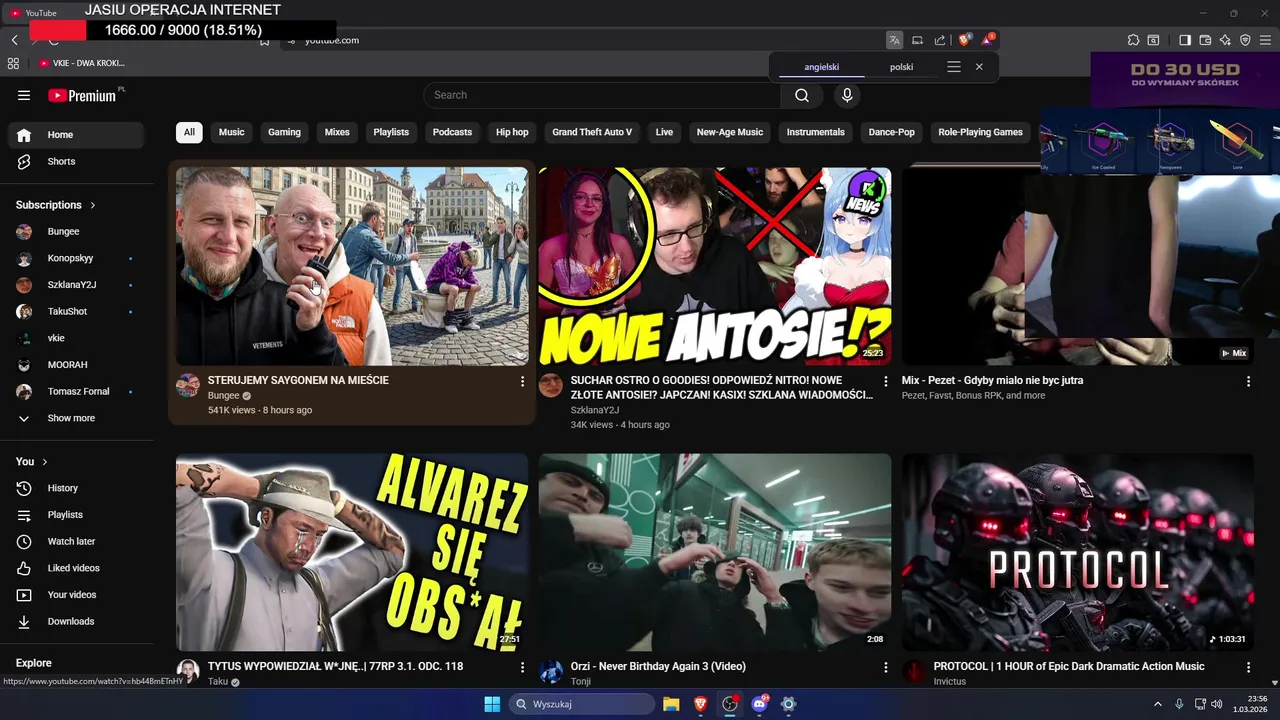Open the PROTOCOL video thumbnail
Viewport: 1280px width, 720px height.
tap(1078, 552)
